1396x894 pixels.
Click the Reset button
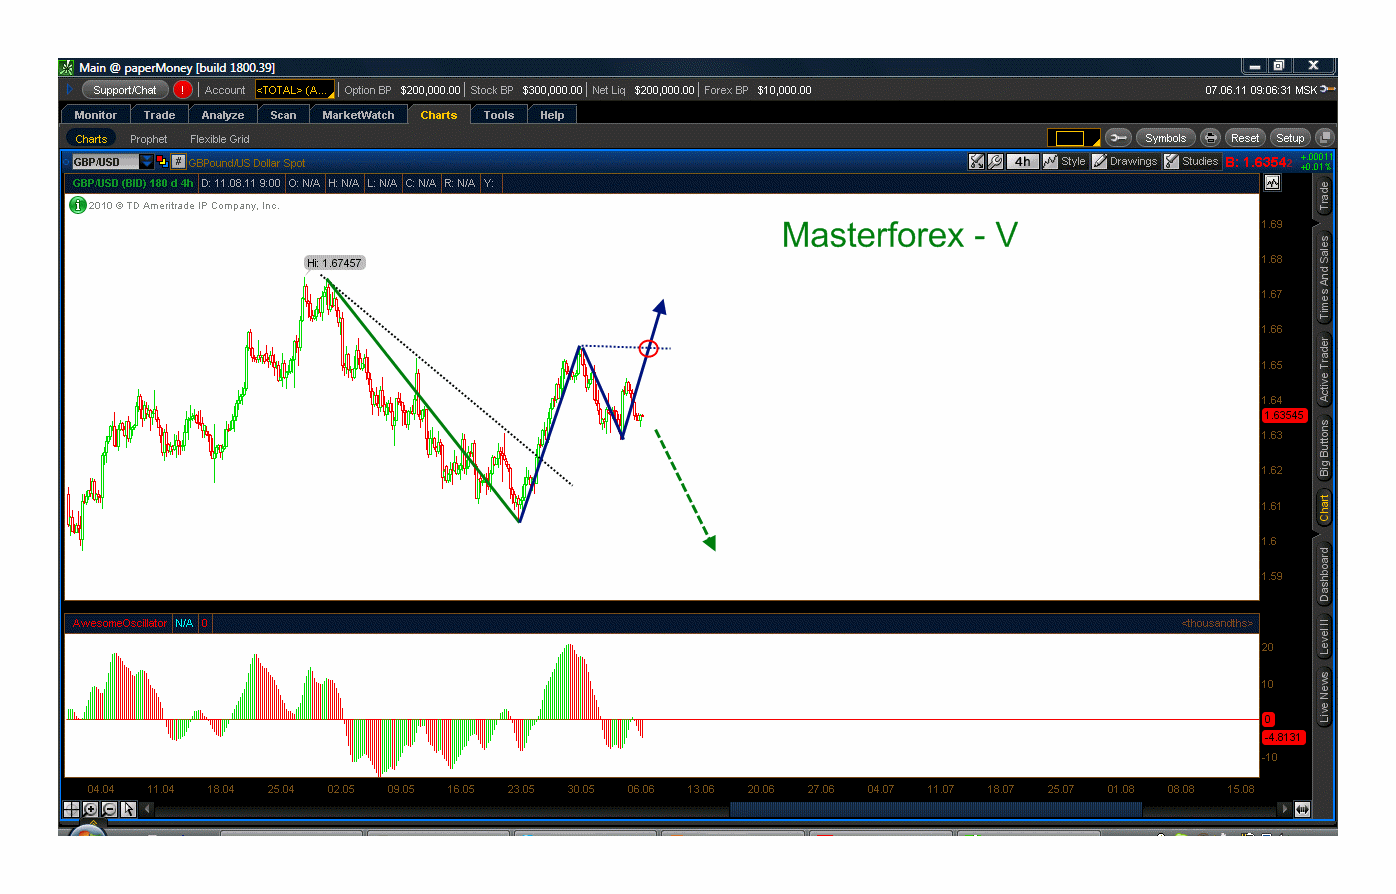[1245, 138]
